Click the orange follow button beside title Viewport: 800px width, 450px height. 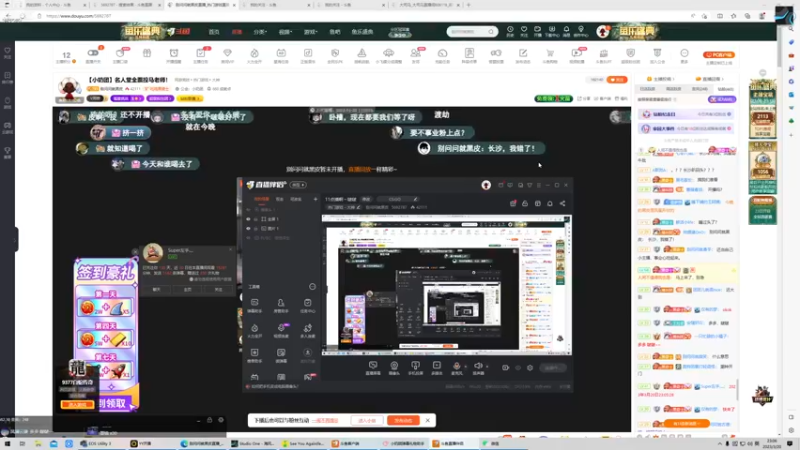(617, 80)
